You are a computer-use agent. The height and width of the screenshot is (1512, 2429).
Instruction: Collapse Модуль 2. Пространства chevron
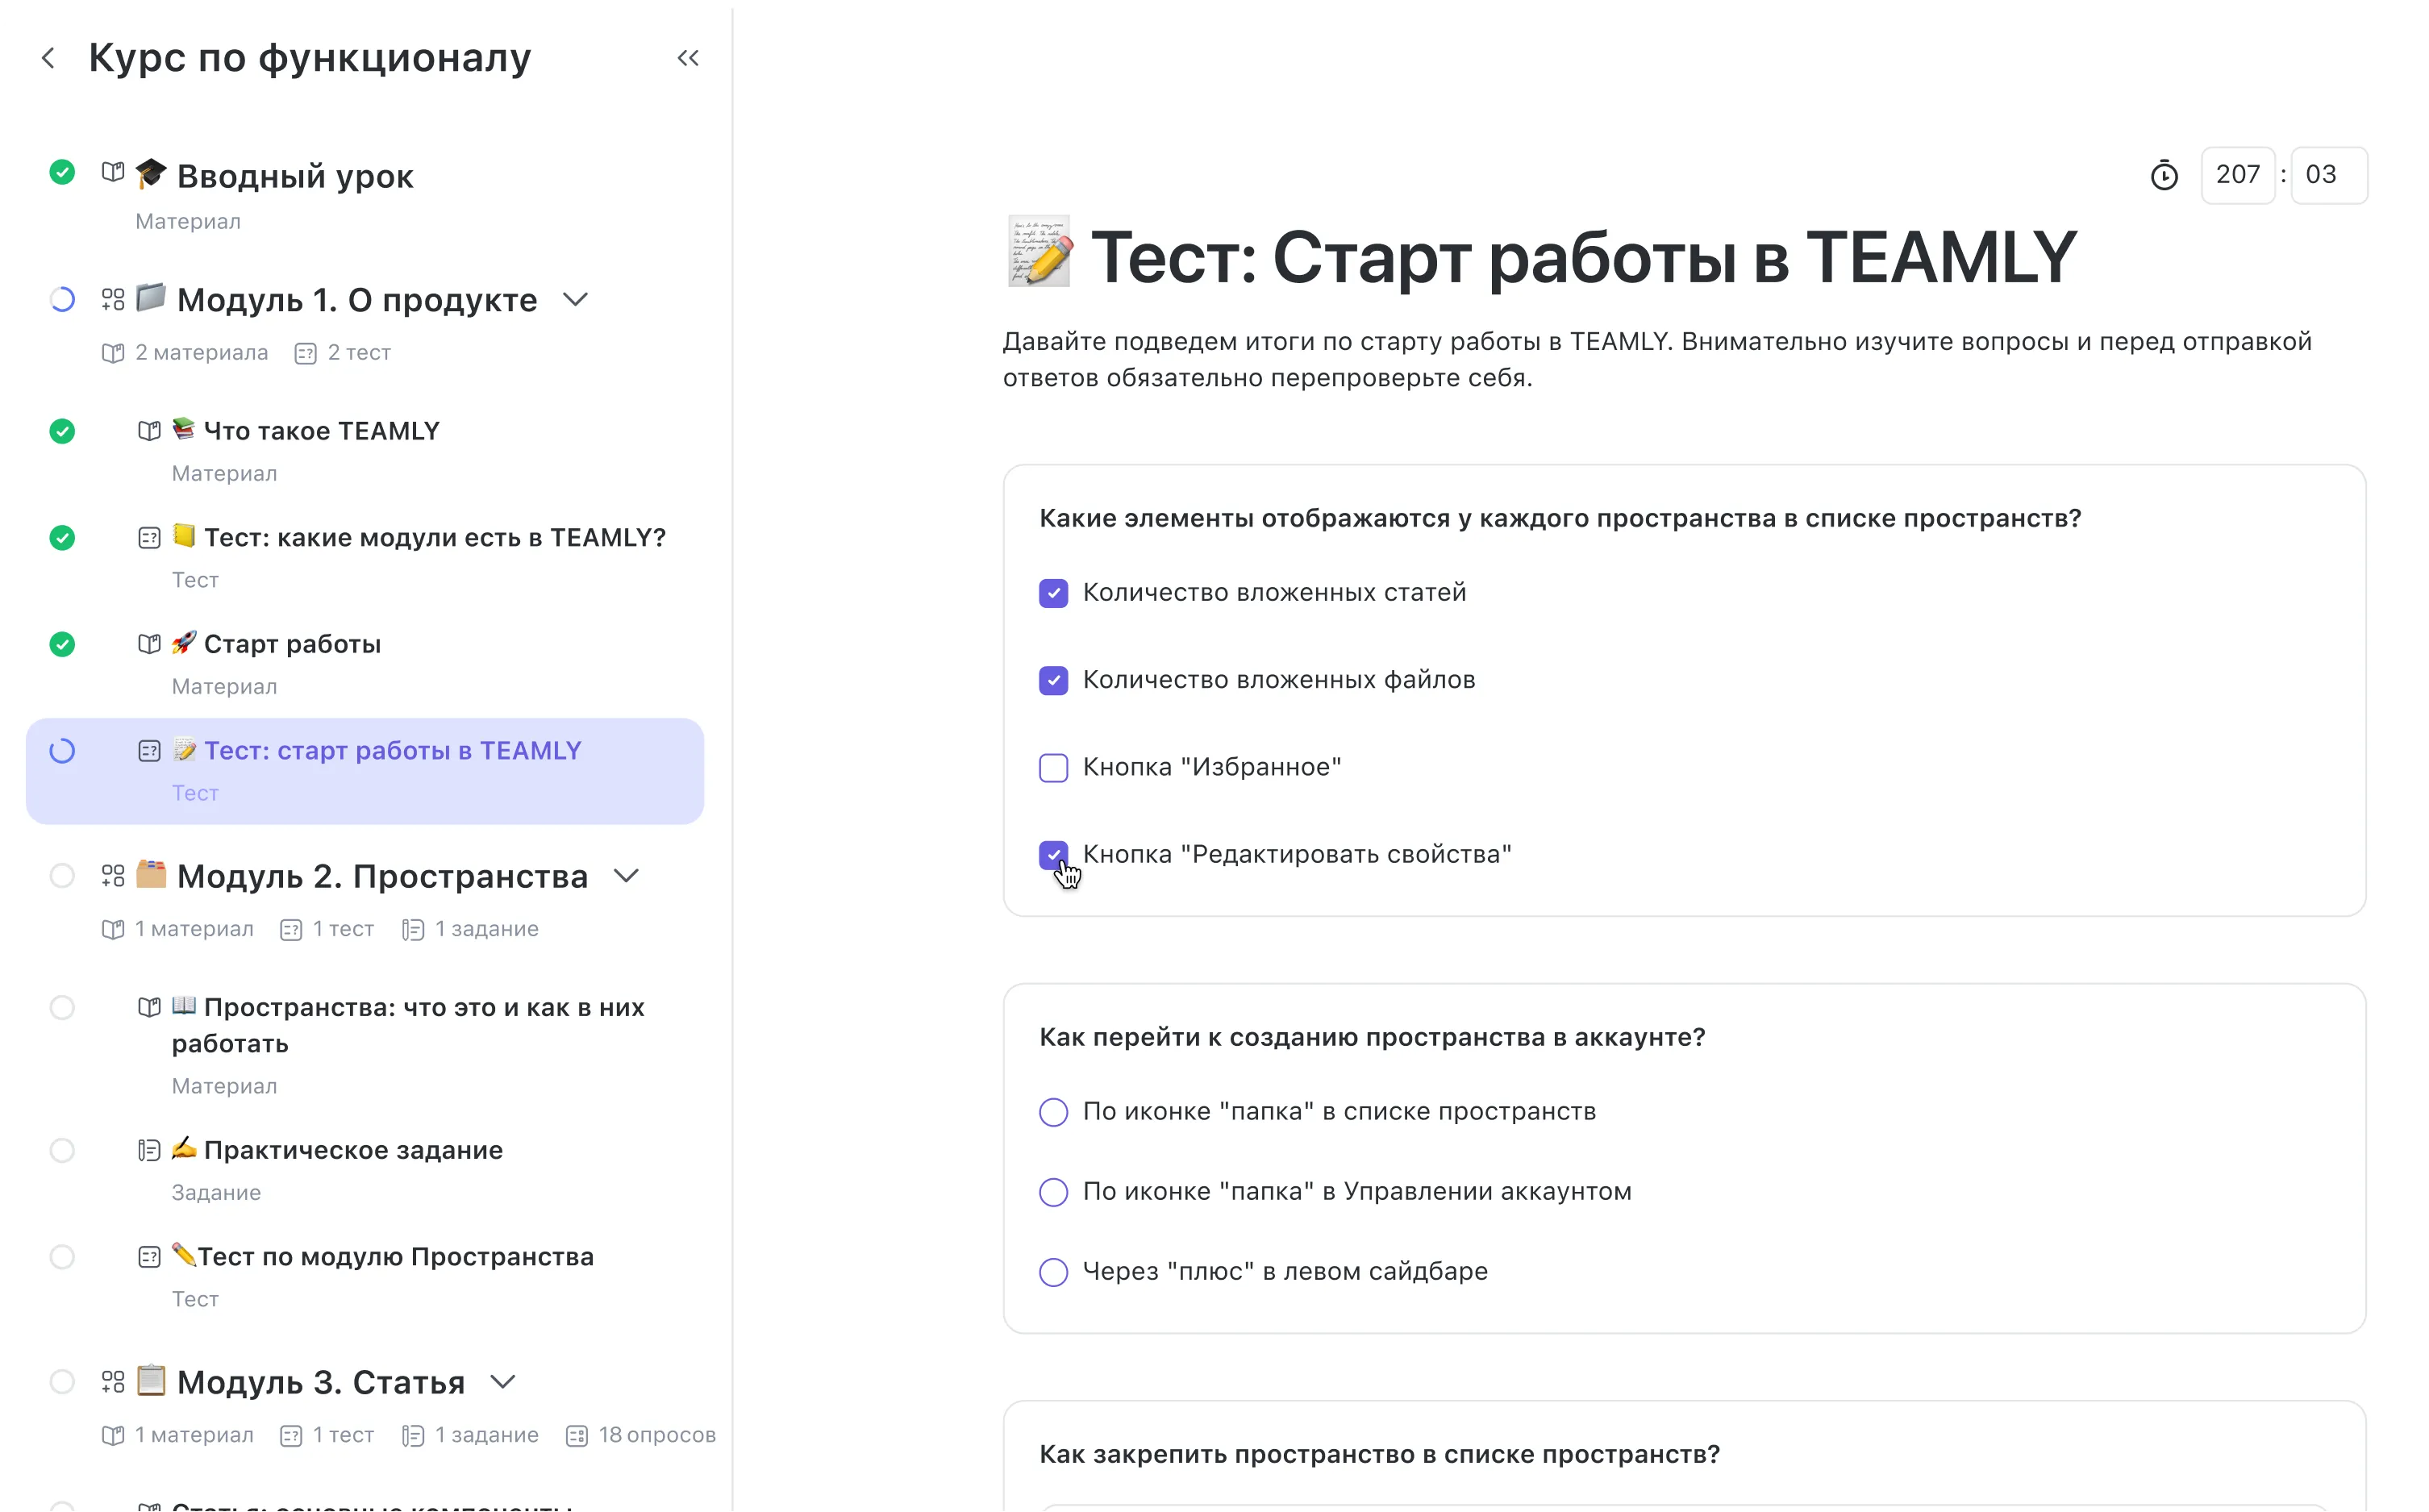coord(626,876)
